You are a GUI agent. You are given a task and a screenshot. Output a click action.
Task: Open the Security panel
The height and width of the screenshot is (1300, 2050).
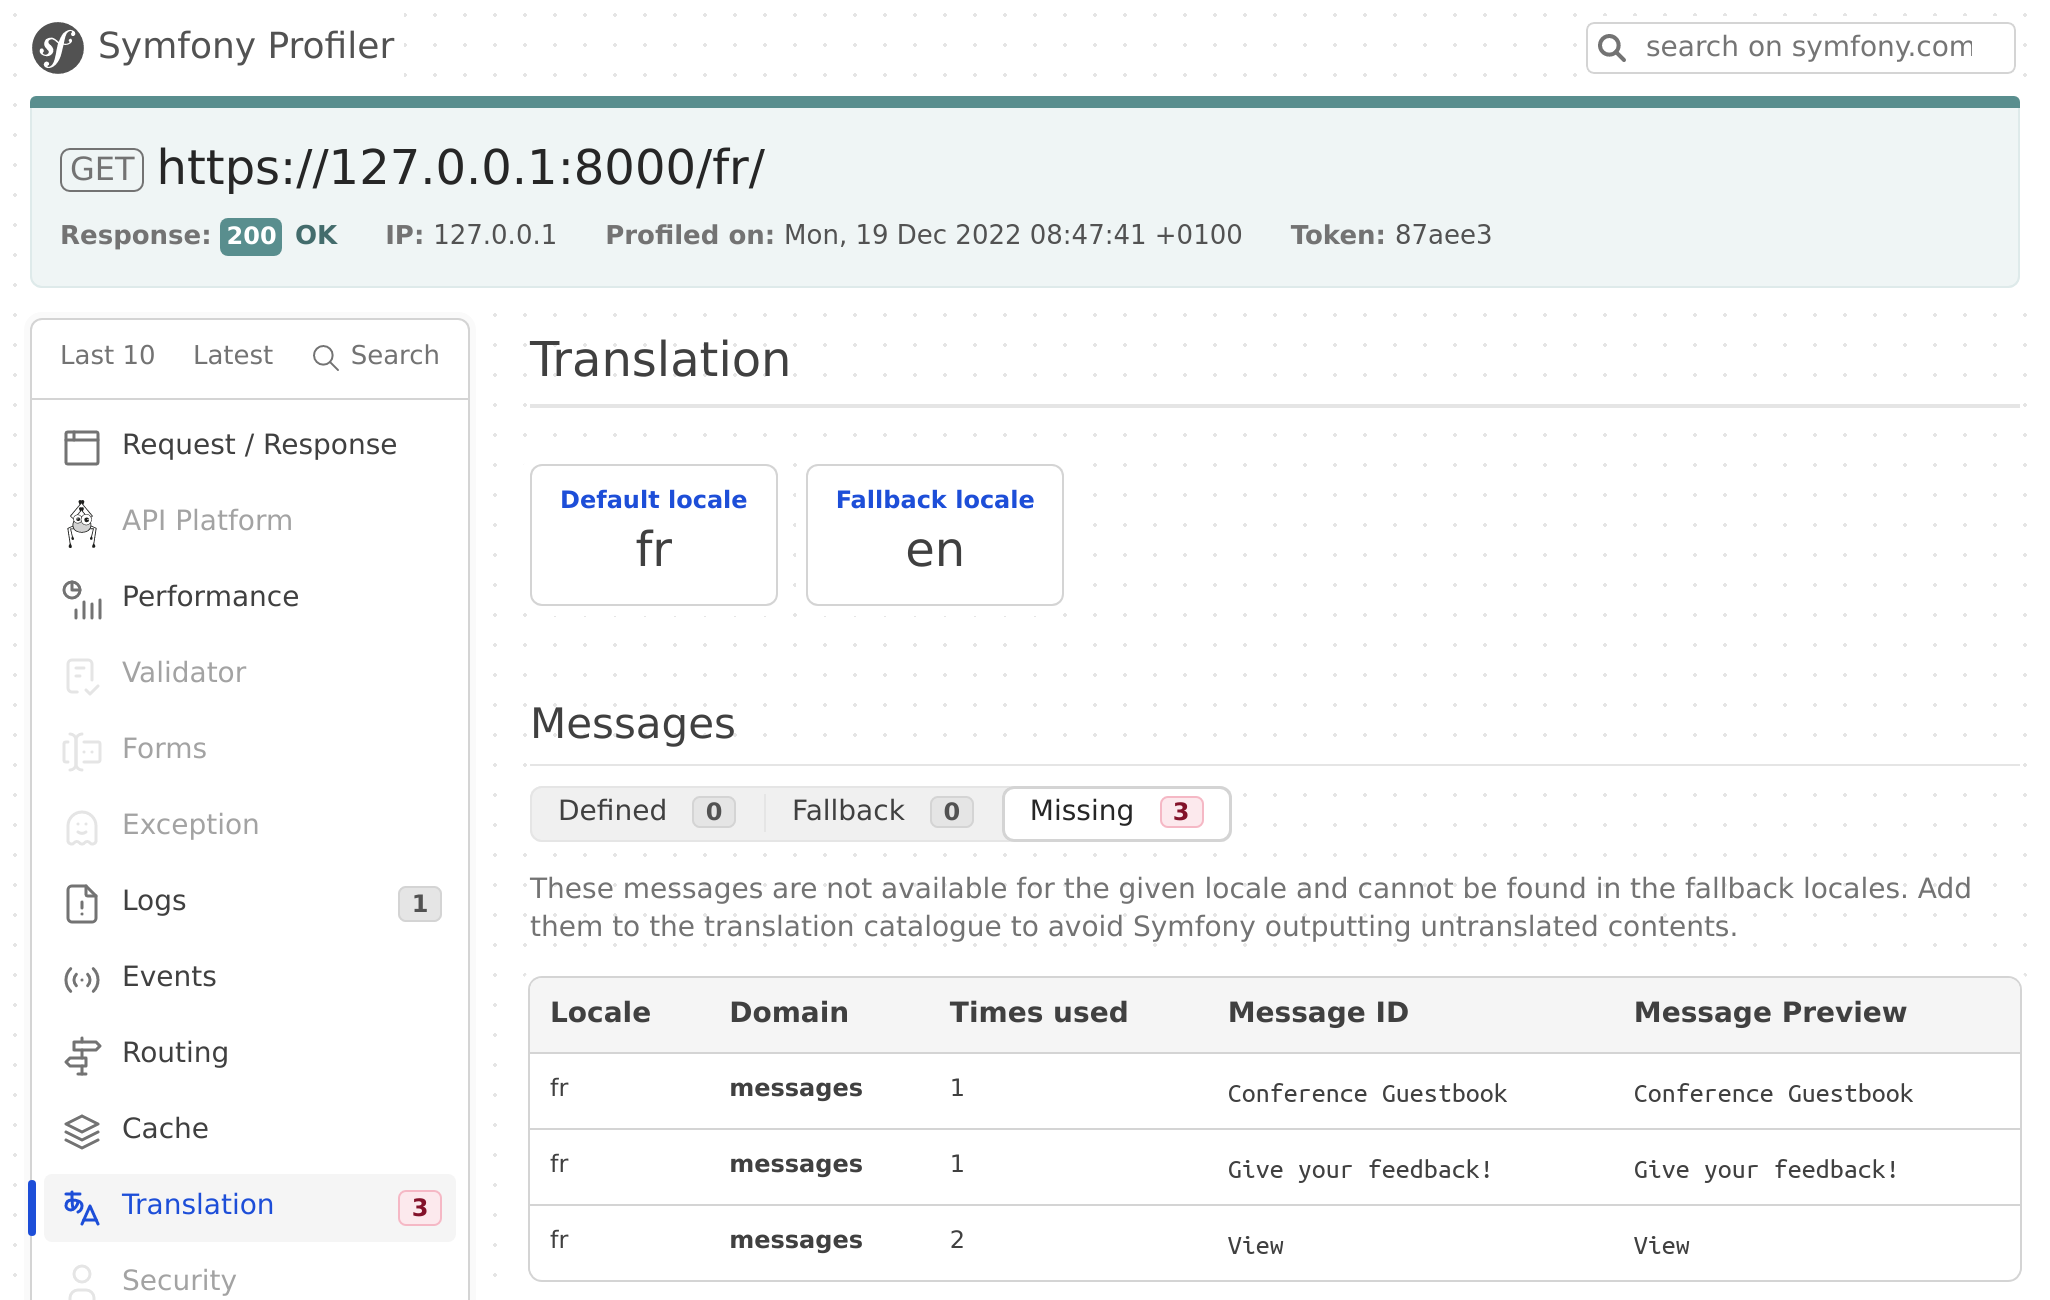tap(178, 1280)
